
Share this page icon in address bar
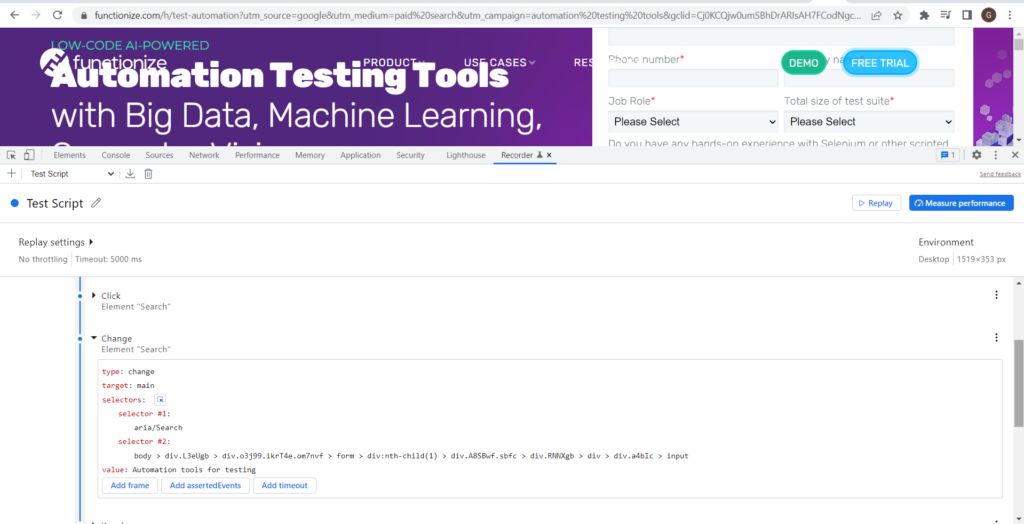pyautogui.click(x=876, y=14)
